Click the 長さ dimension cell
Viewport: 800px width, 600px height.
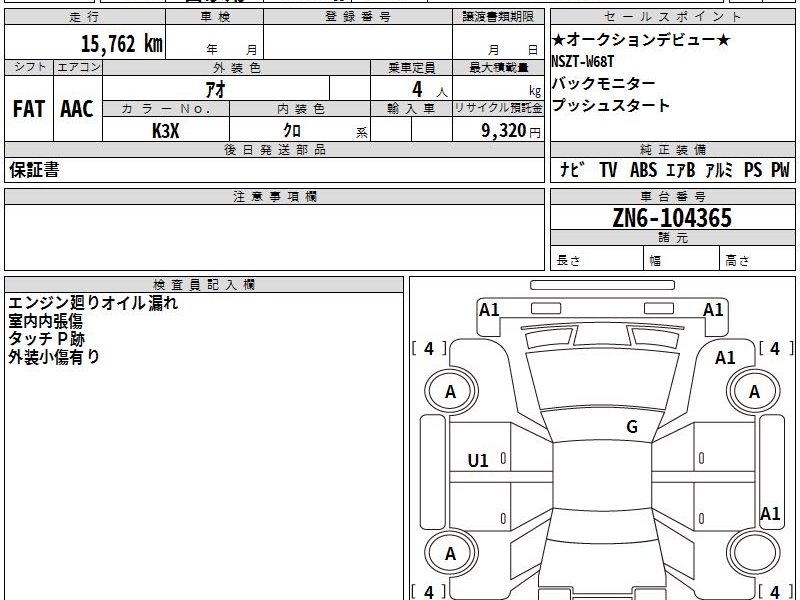(x=597, y=260)
